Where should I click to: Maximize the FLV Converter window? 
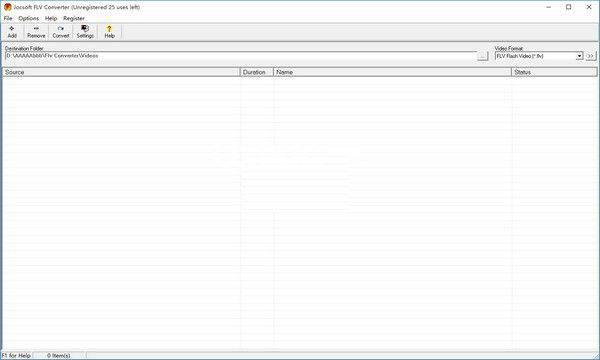[569, 7]
